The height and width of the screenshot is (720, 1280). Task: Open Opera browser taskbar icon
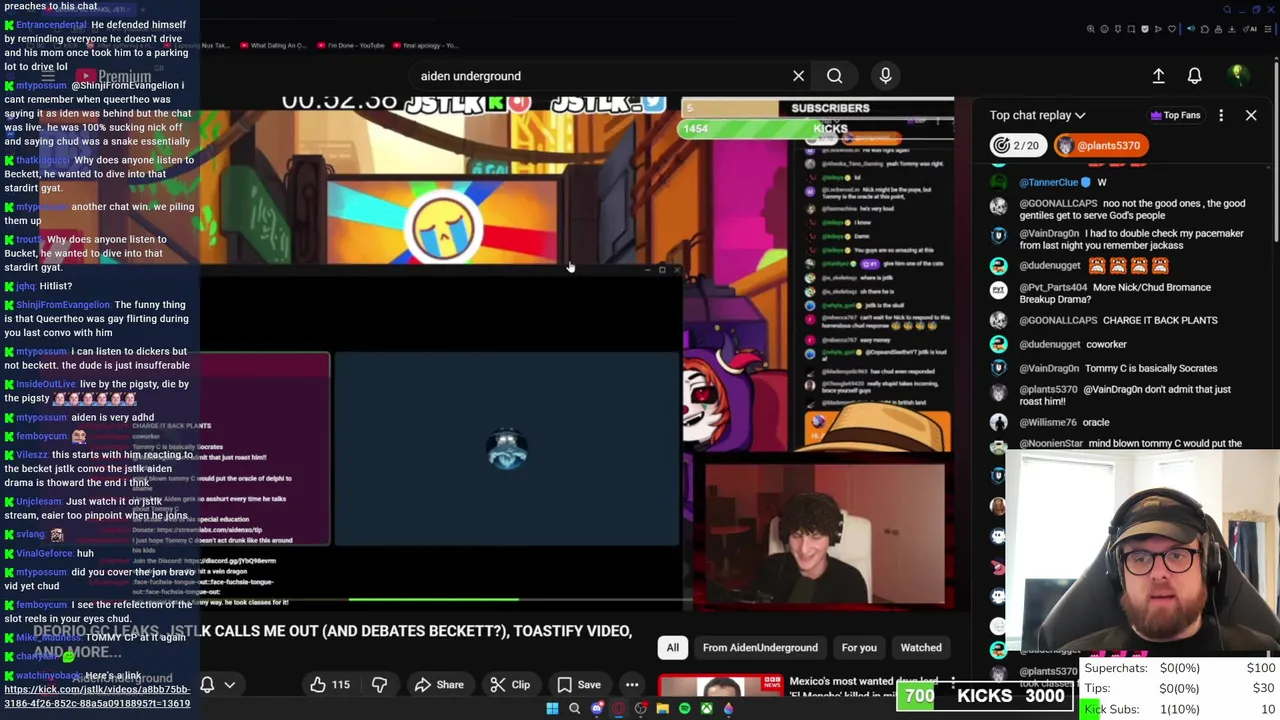point(619,709)
